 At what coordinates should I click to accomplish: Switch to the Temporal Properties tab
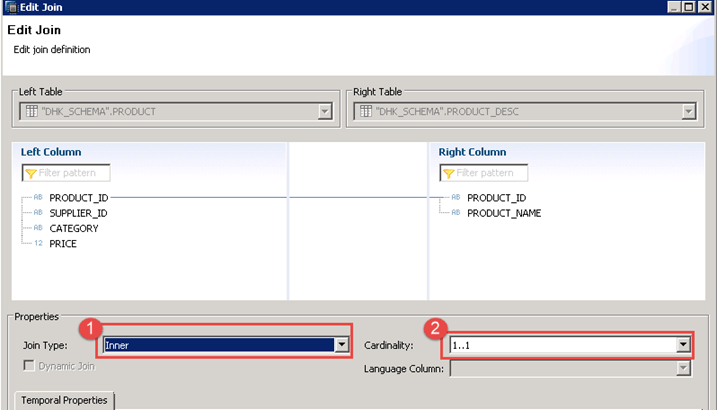point(63,401)
